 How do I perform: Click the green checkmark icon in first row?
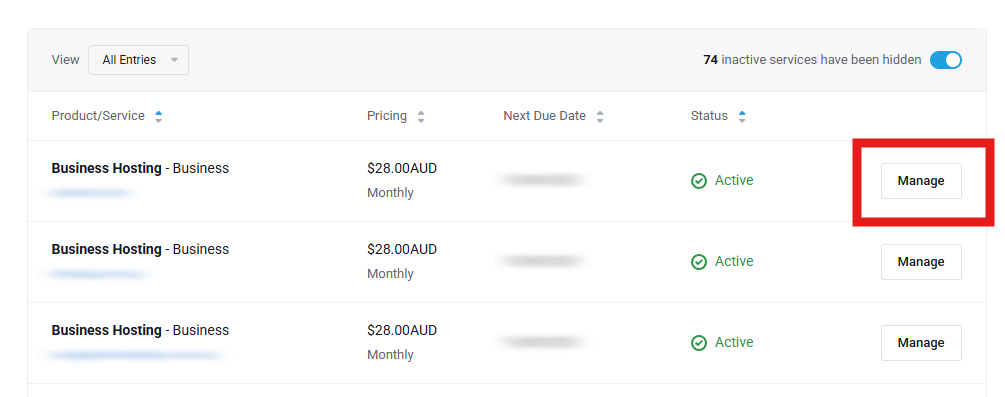pyautogui.click(x=699, y=182)
